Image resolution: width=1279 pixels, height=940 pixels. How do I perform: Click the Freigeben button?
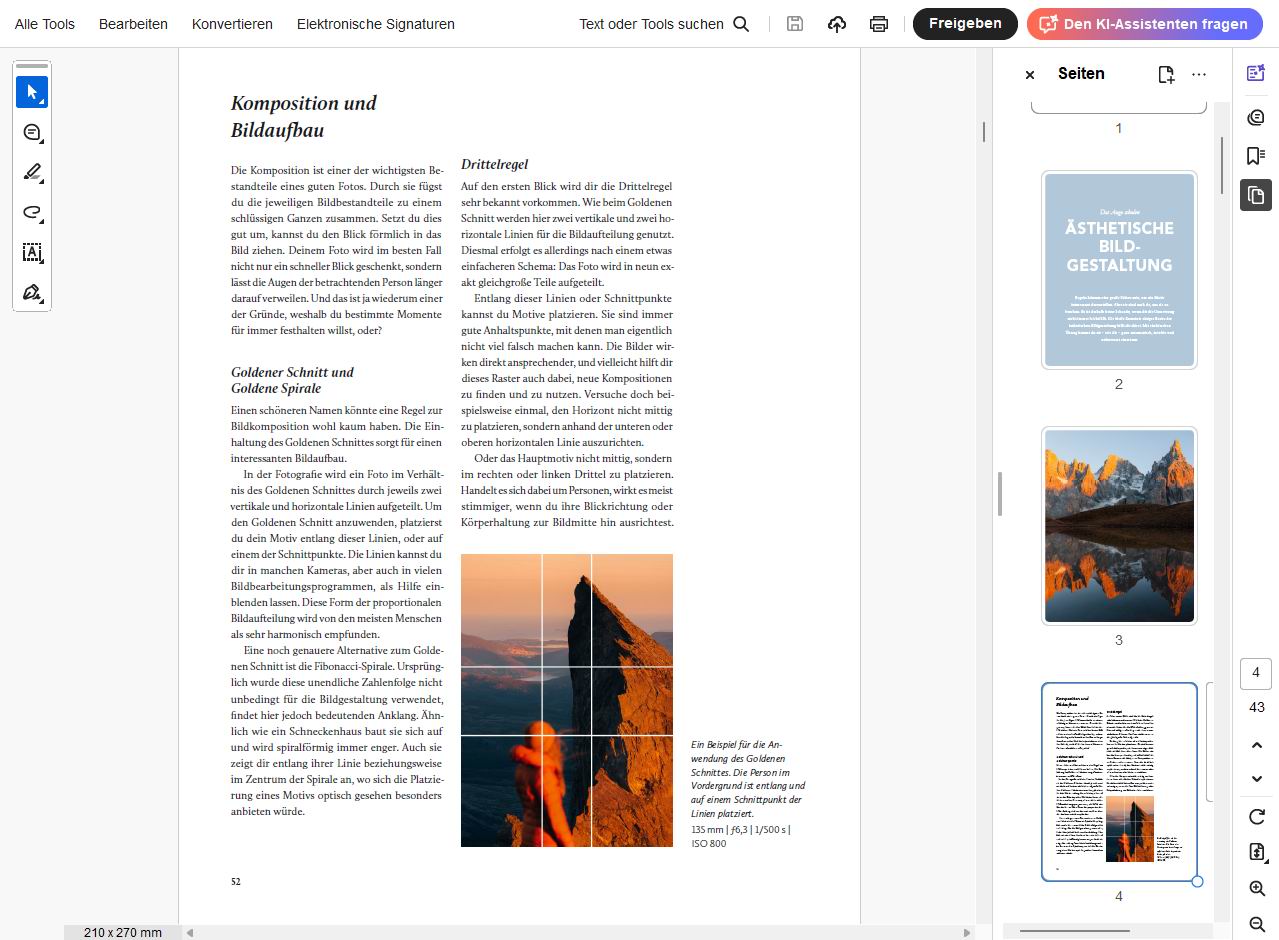coord(965,24)
